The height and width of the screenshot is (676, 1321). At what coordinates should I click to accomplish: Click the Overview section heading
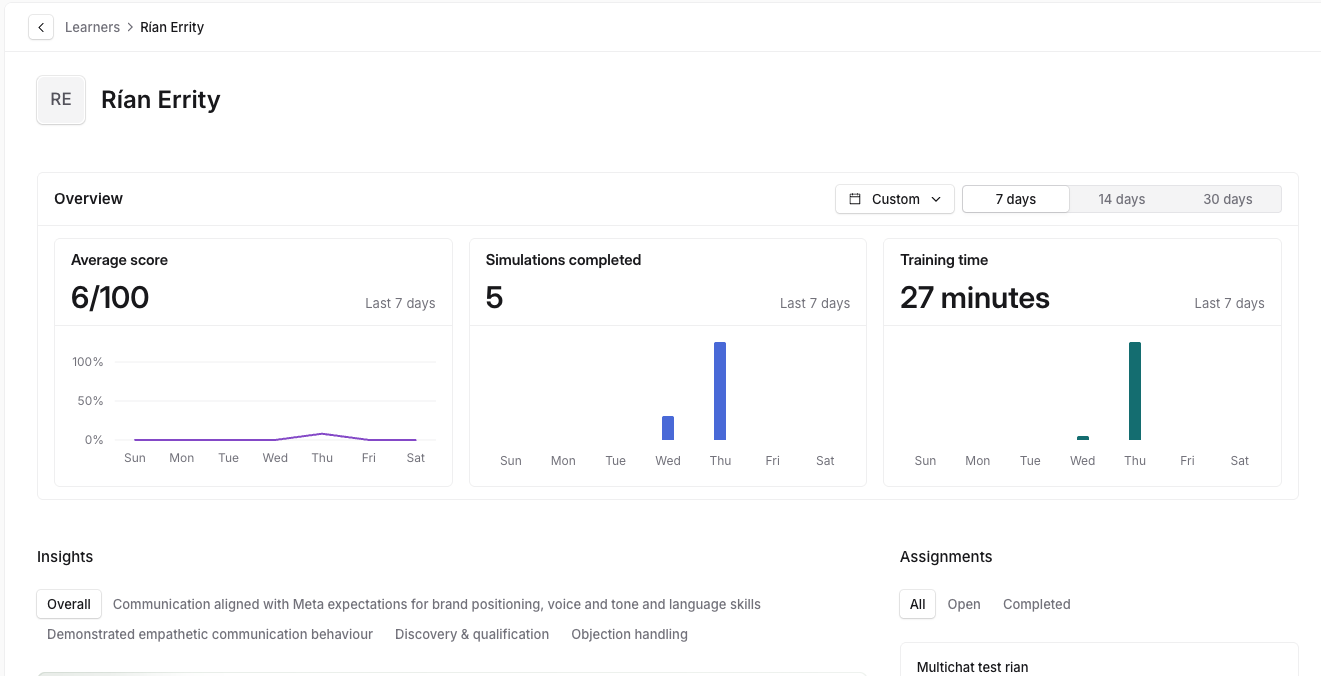tap(89, 198)
